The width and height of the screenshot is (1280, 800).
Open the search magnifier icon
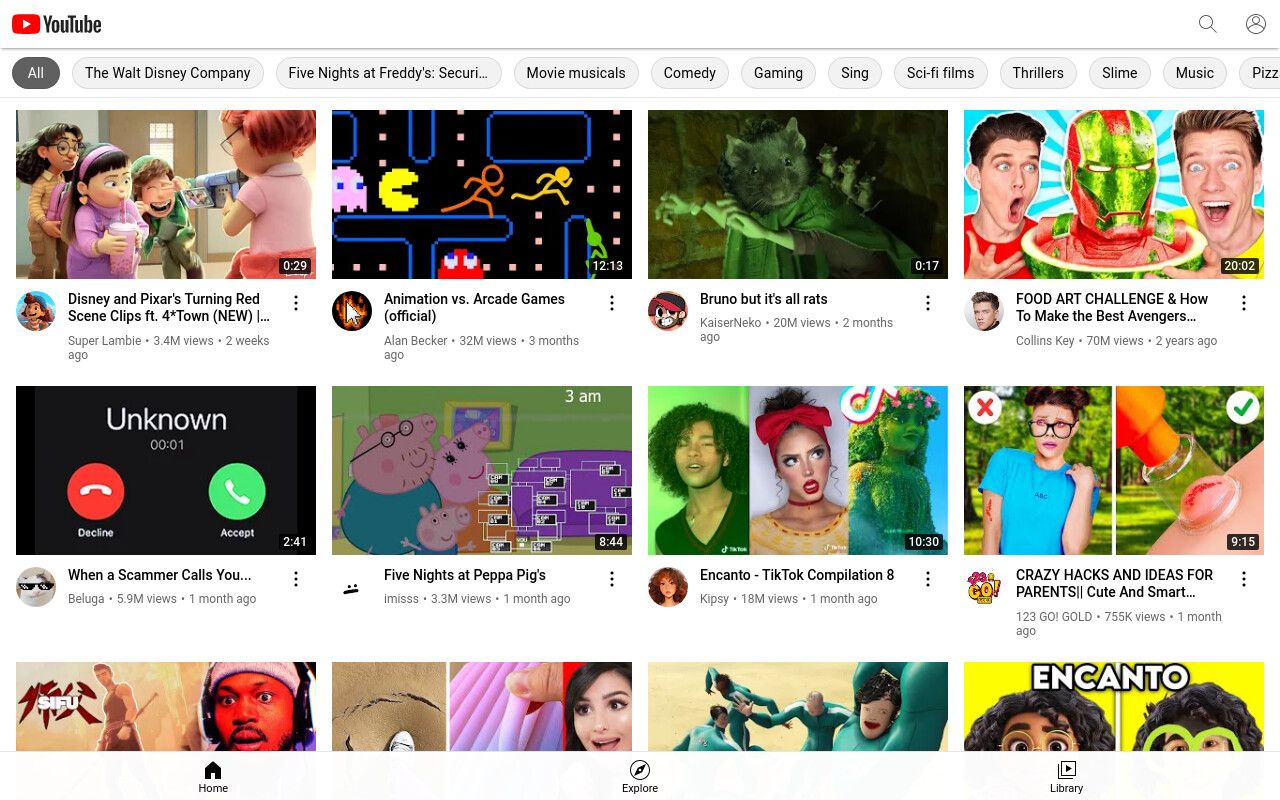[1208, 24]
